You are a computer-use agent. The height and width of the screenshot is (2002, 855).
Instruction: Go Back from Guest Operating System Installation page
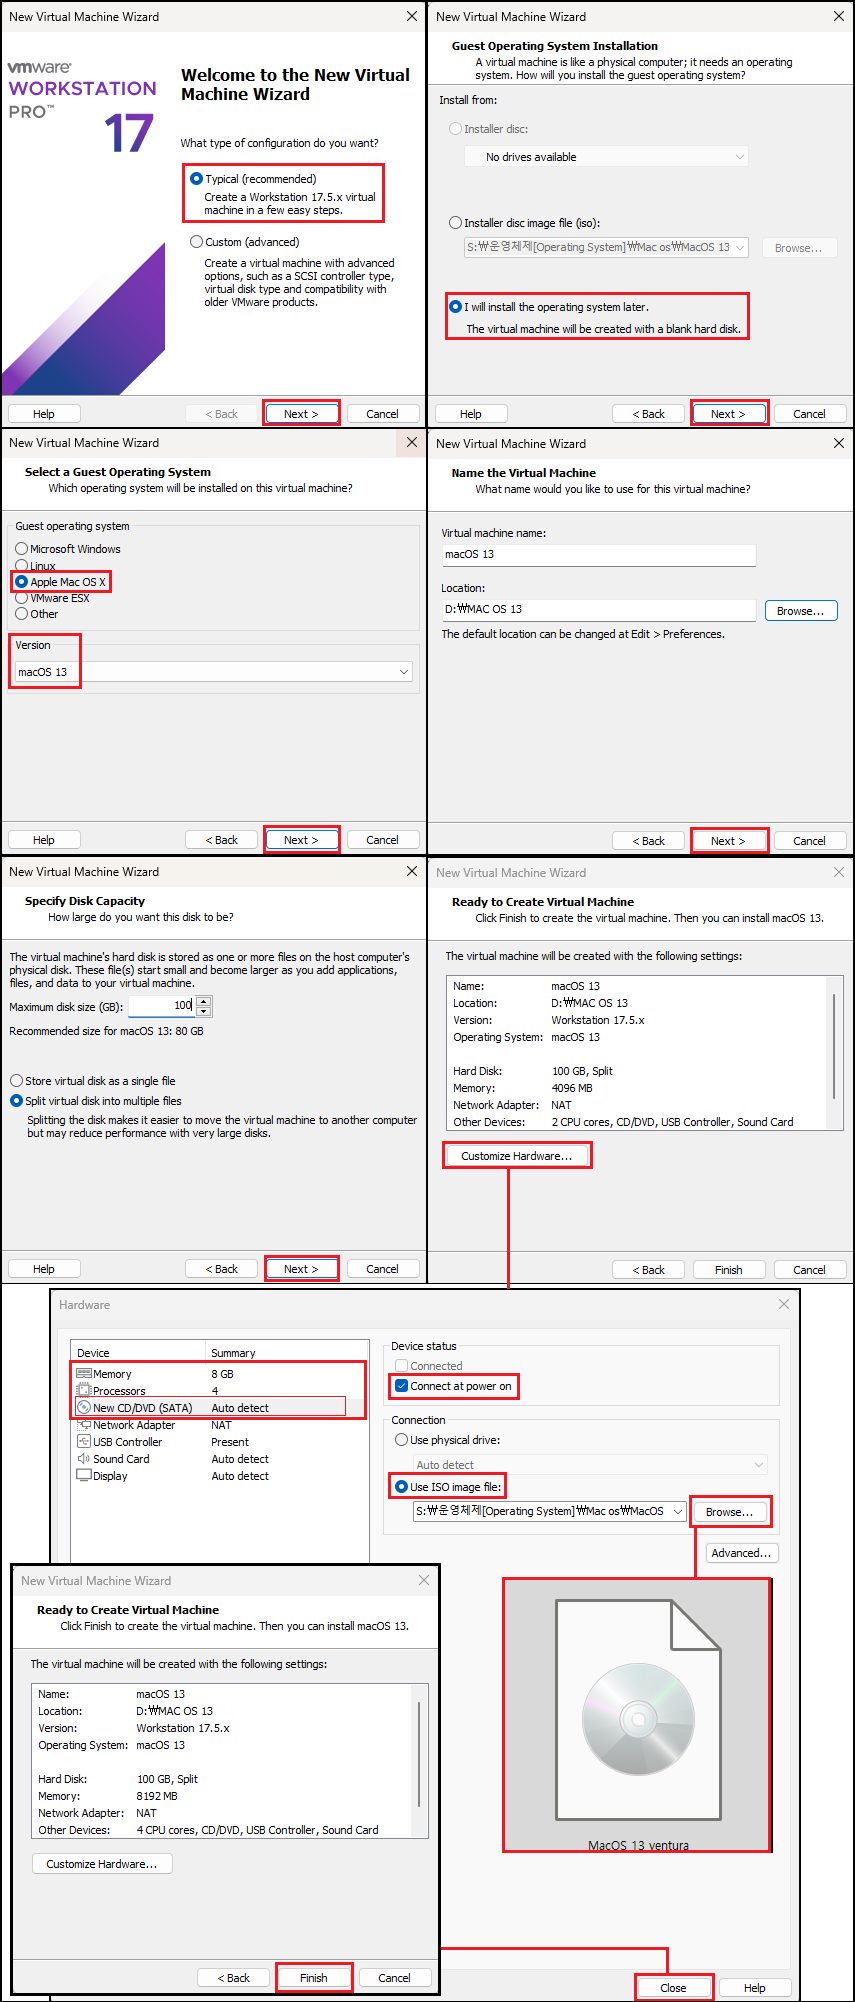[648, 414]
